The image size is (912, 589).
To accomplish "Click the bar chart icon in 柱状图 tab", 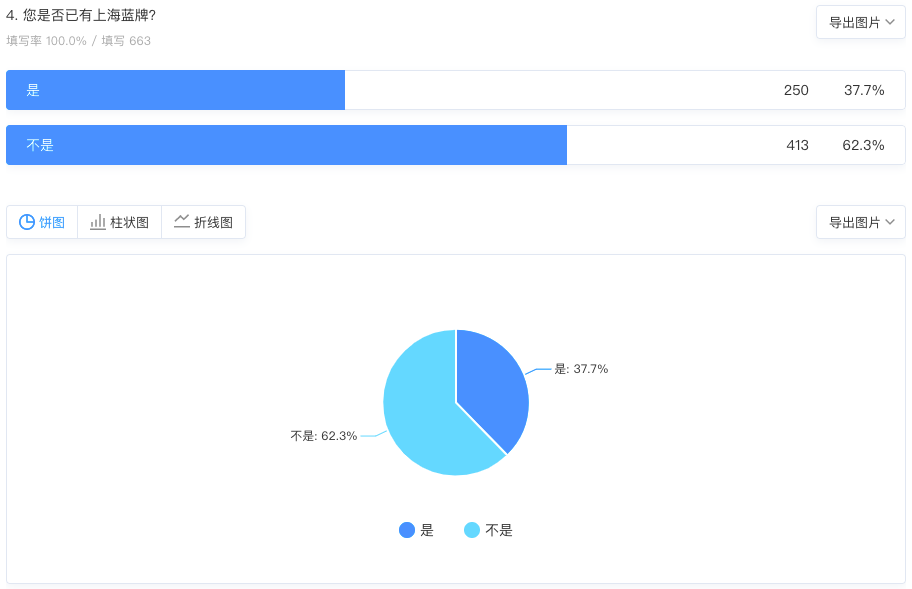I will pos(98,222).
